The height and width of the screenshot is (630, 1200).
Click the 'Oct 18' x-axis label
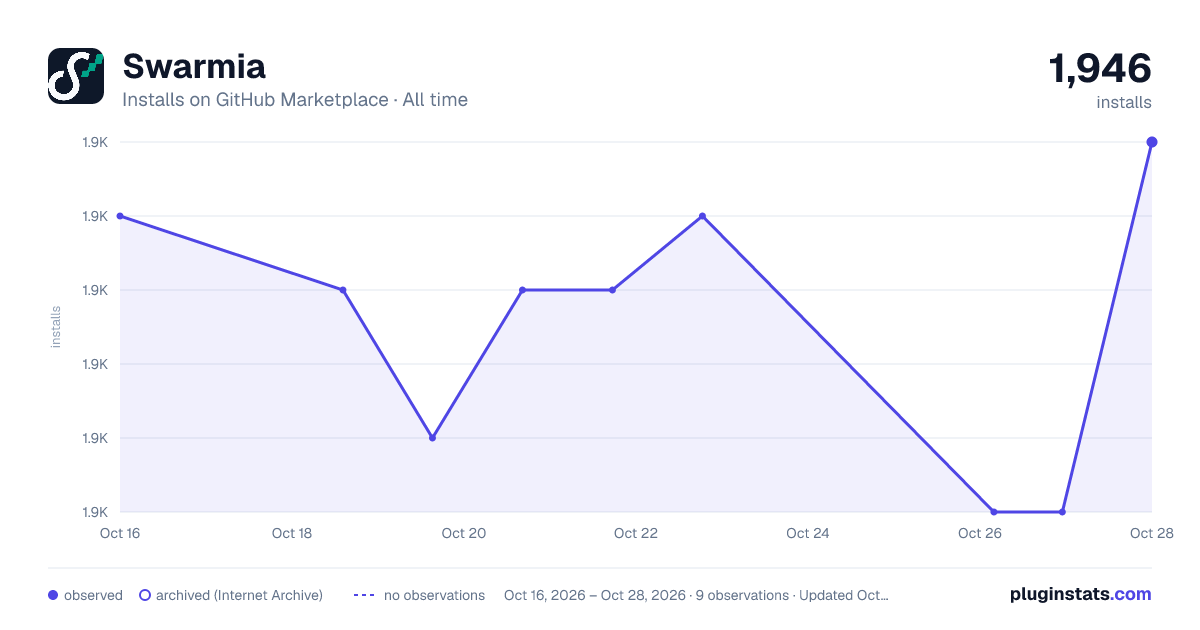click(292, 533)
